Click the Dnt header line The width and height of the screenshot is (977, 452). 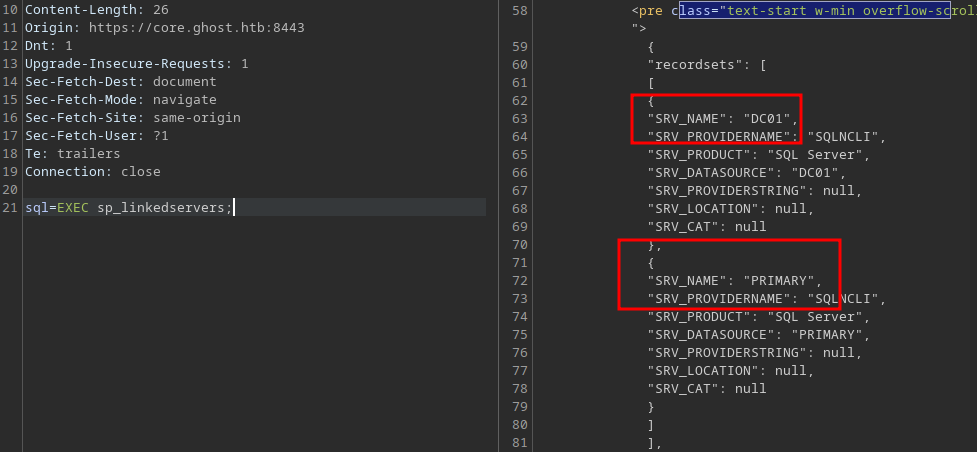click(x=48, y=46)
